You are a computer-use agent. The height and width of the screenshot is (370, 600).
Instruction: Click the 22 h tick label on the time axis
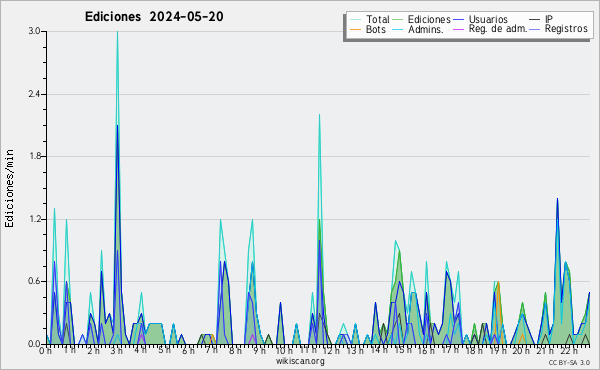tap(569, 350)
